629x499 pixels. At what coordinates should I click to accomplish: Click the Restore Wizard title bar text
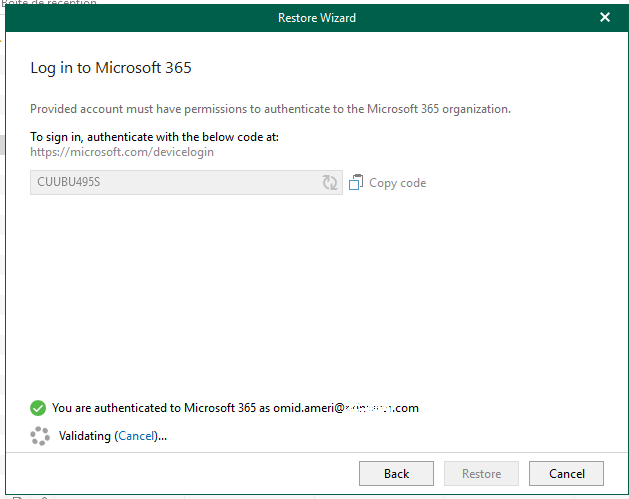[317, 18]
